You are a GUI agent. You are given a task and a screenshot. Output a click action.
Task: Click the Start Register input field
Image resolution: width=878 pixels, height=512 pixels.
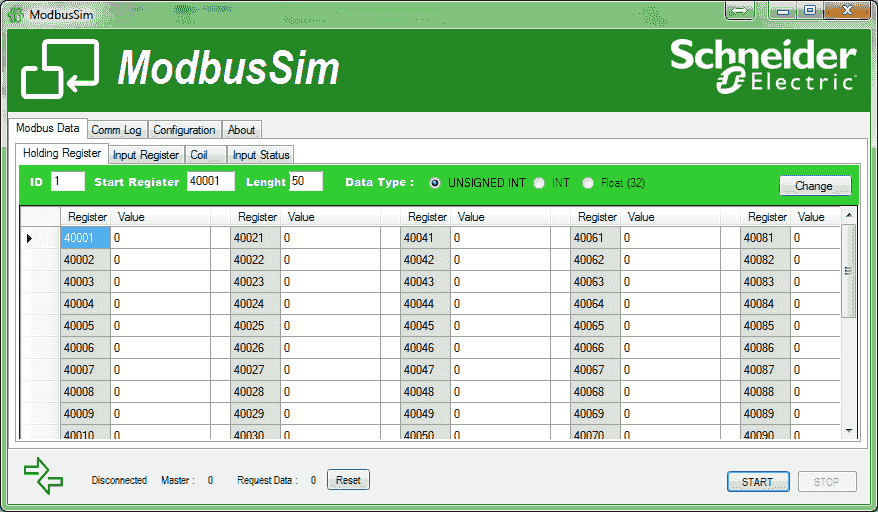tap(211, 181)
